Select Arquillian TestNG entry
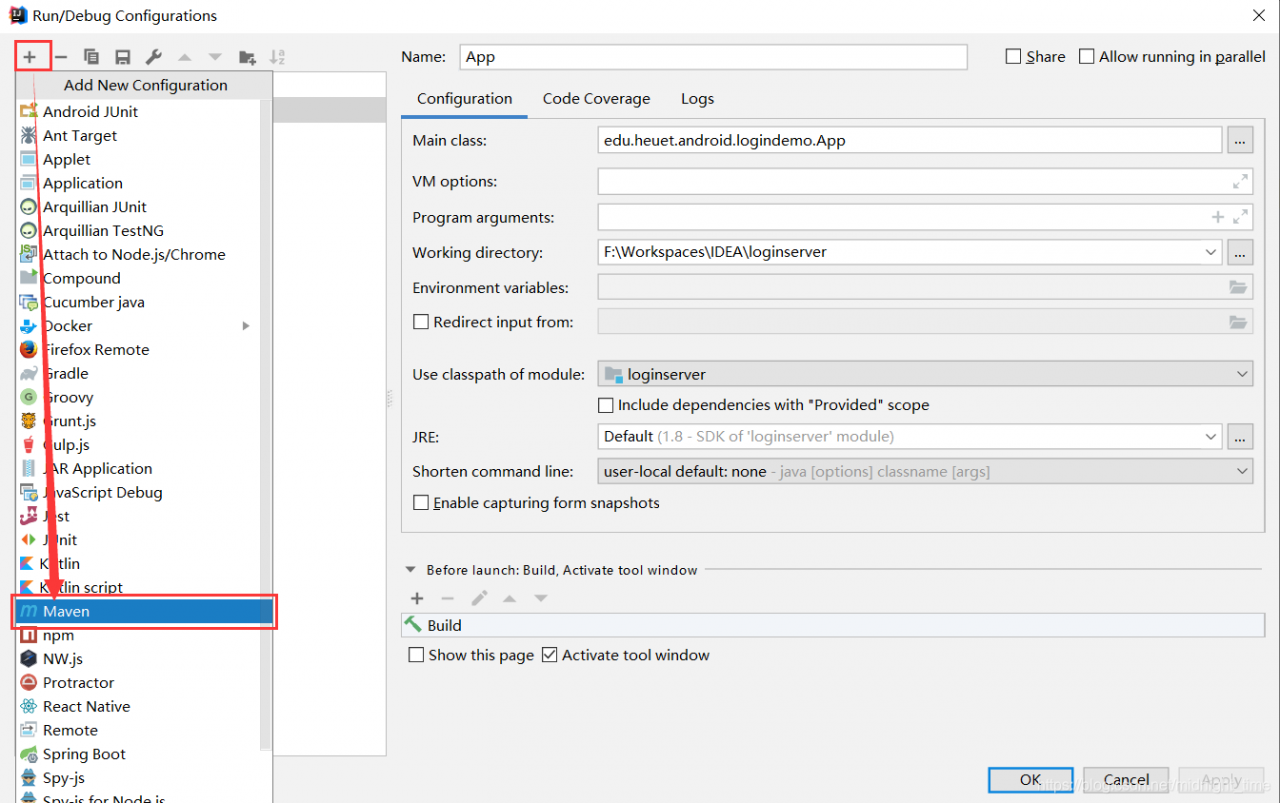The width and height of the screenshot is (1280, 803). click(x=138, y=231)
